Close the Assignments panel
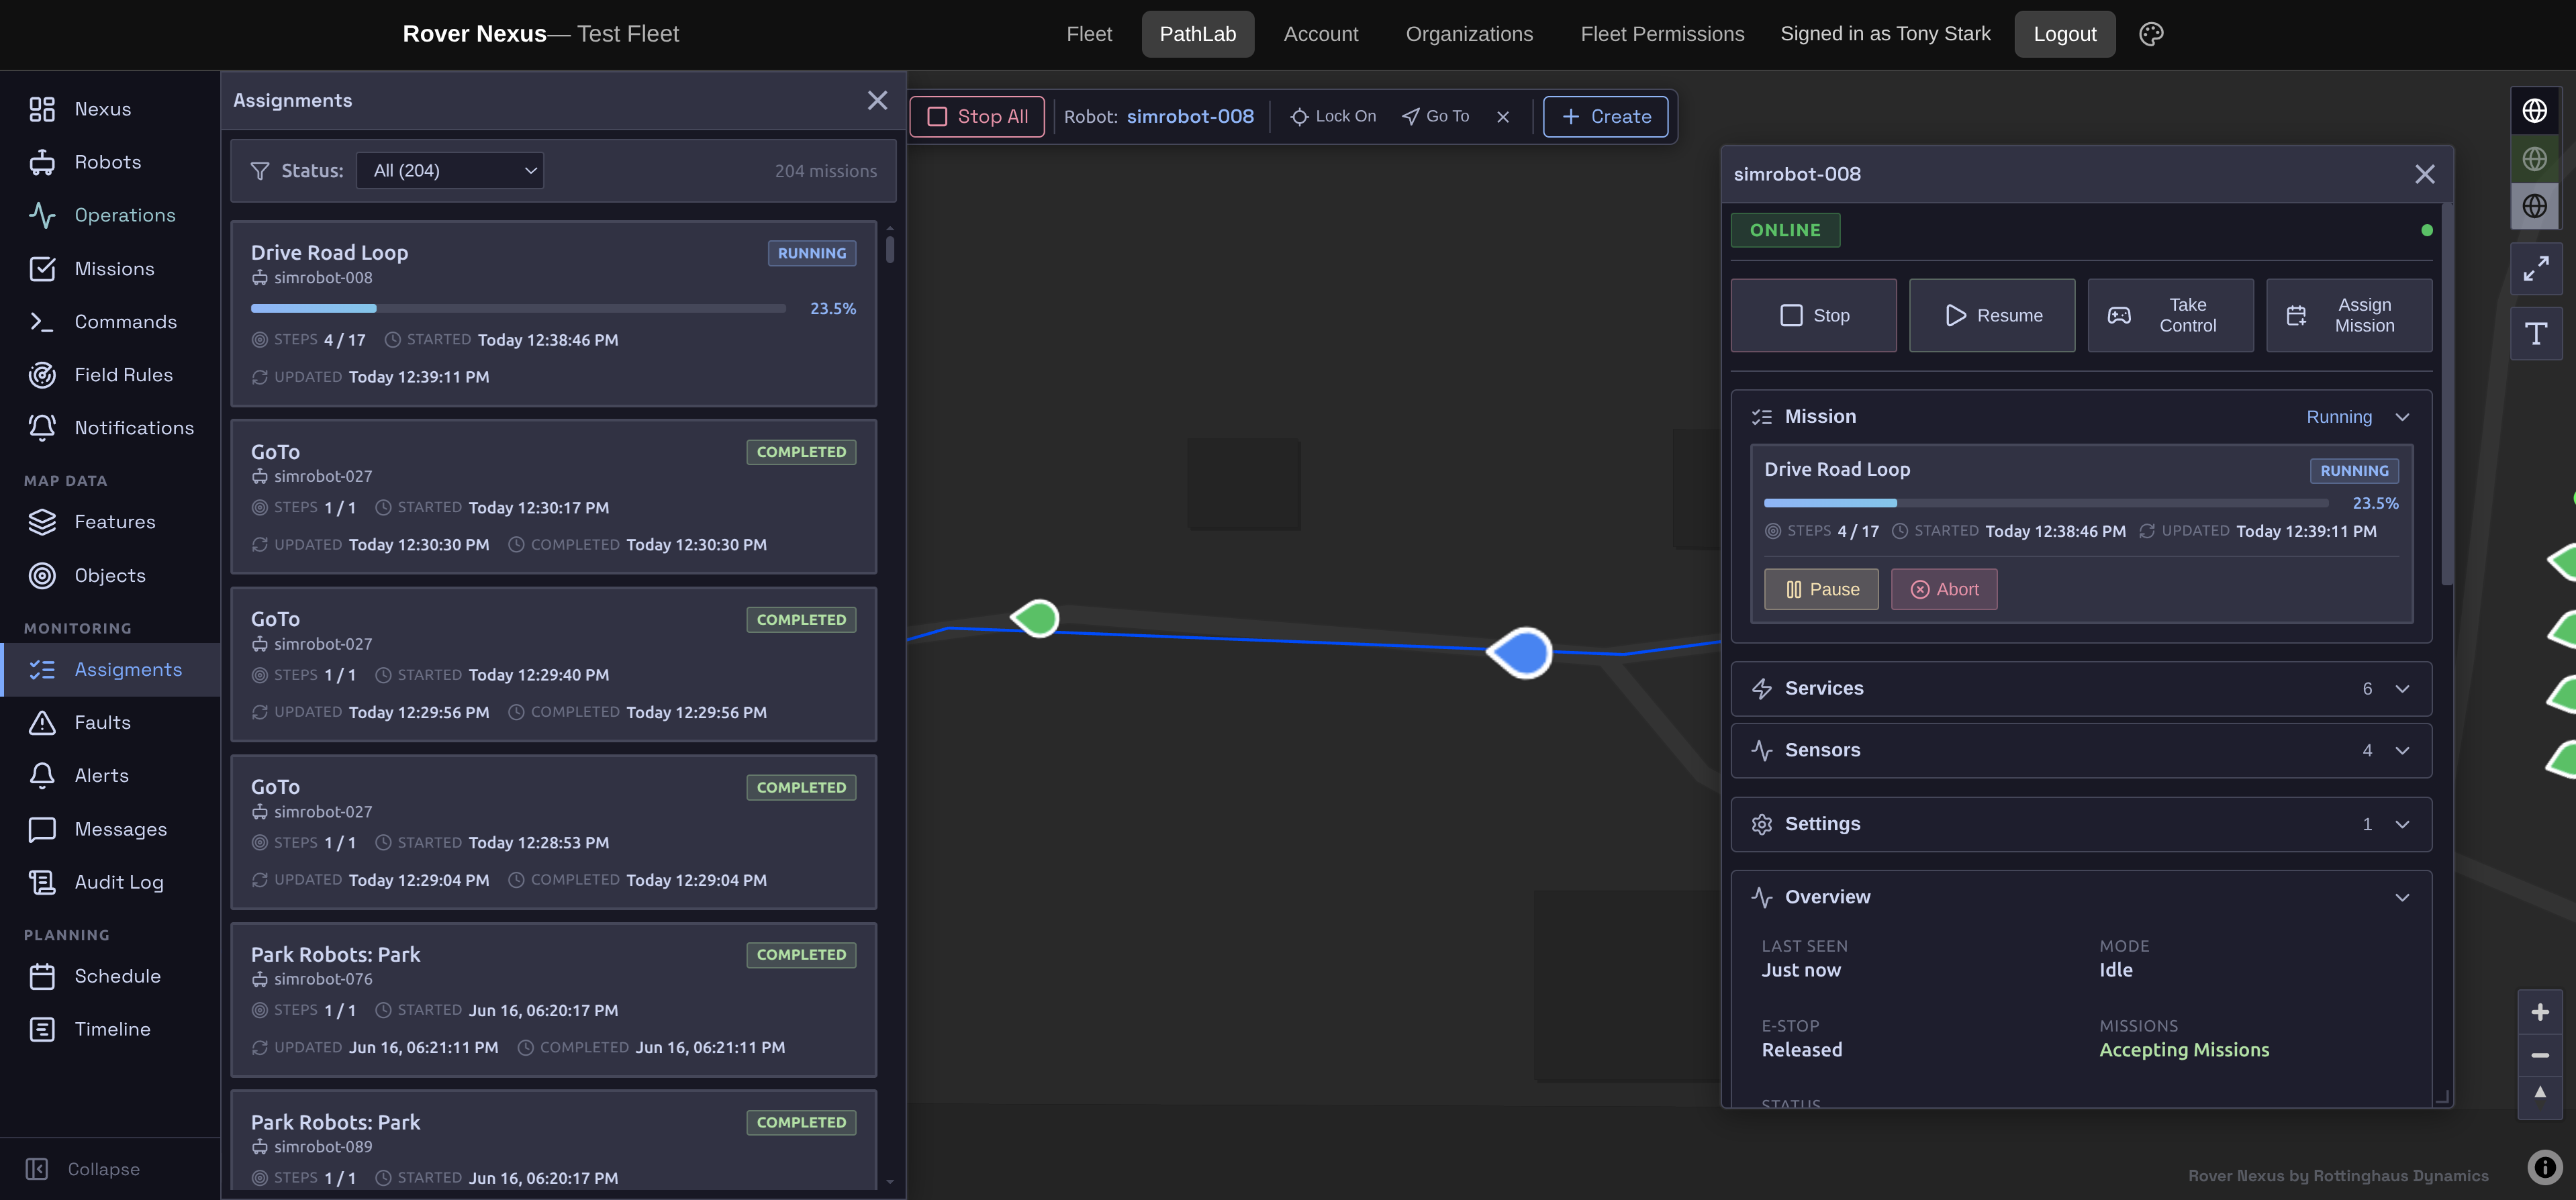The width and height of the screenshot is (2576, 1200). [x=877, y=101]
